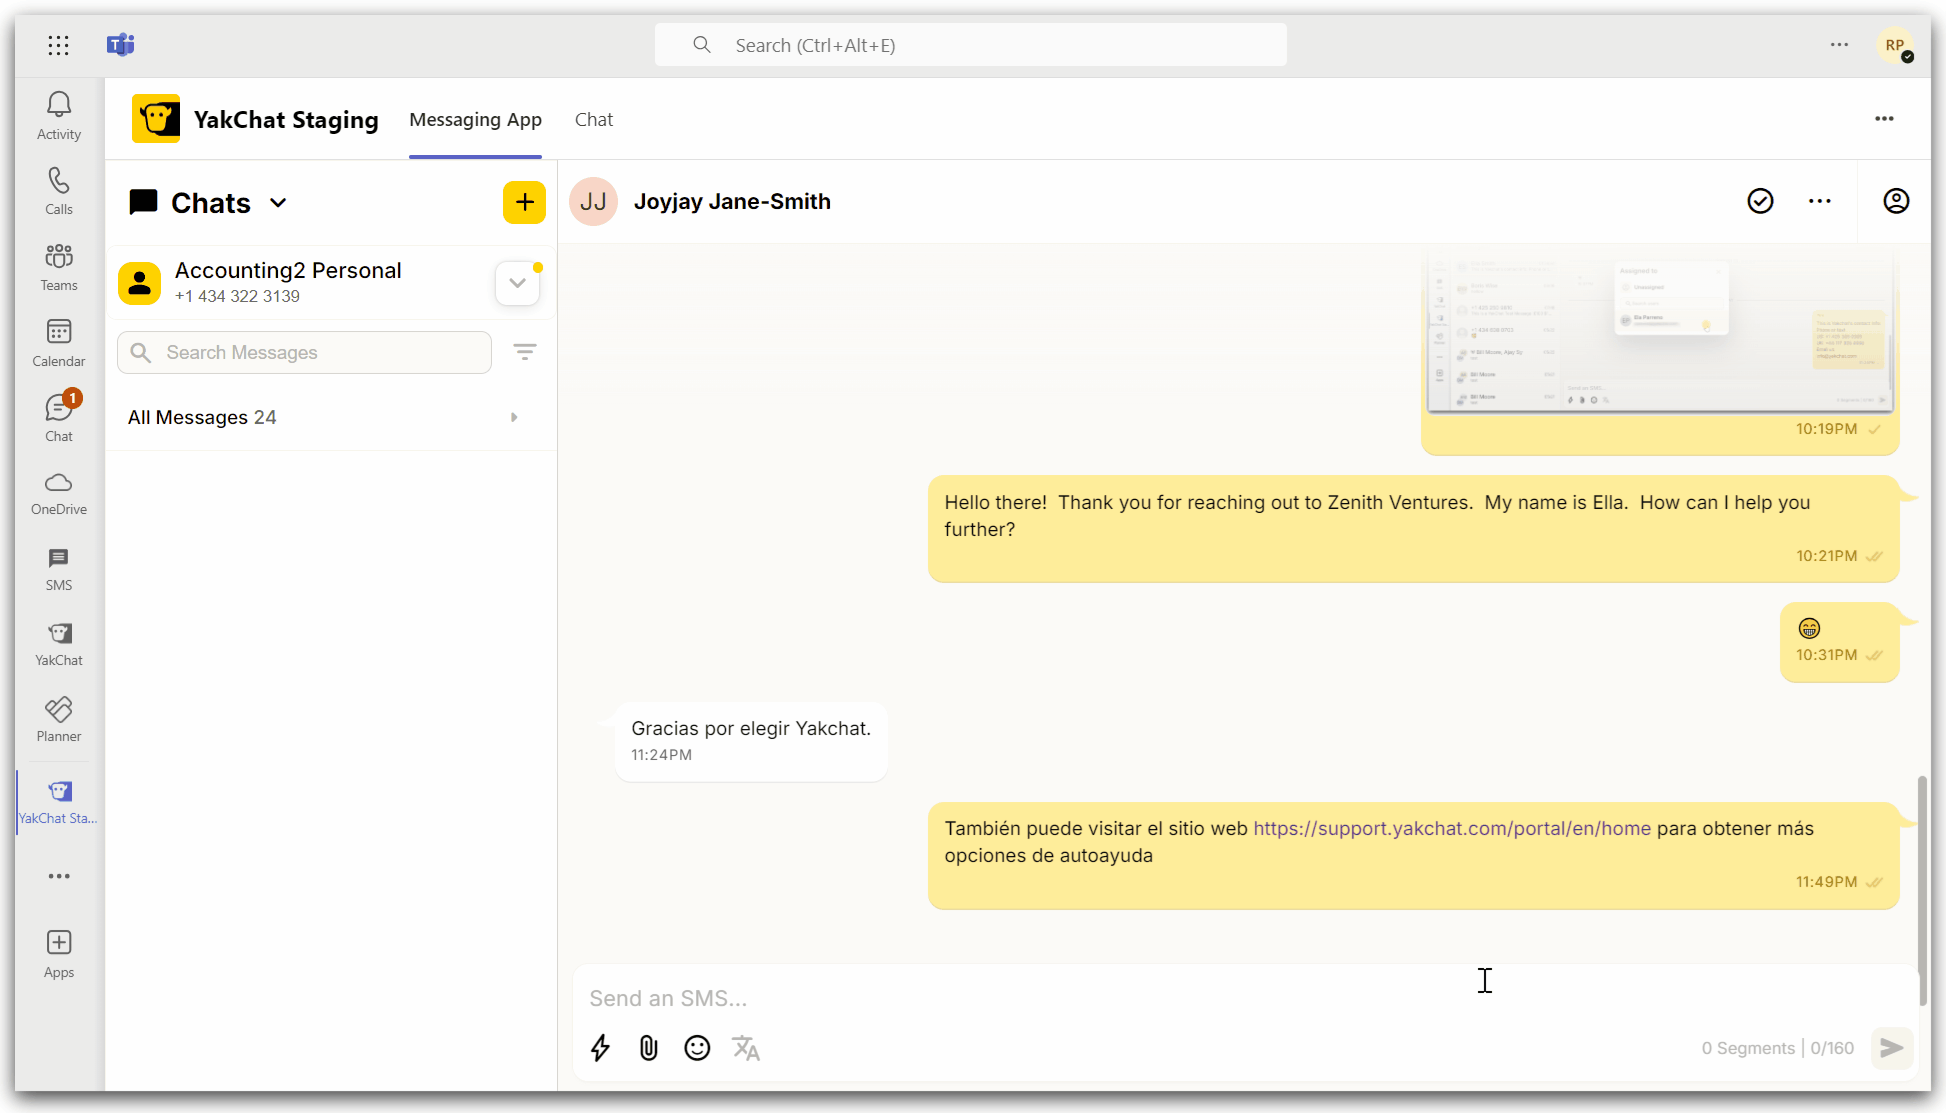Open contact details profile icon
The height and width of the screenshot is (1113, 1946).
point(1896,201)
